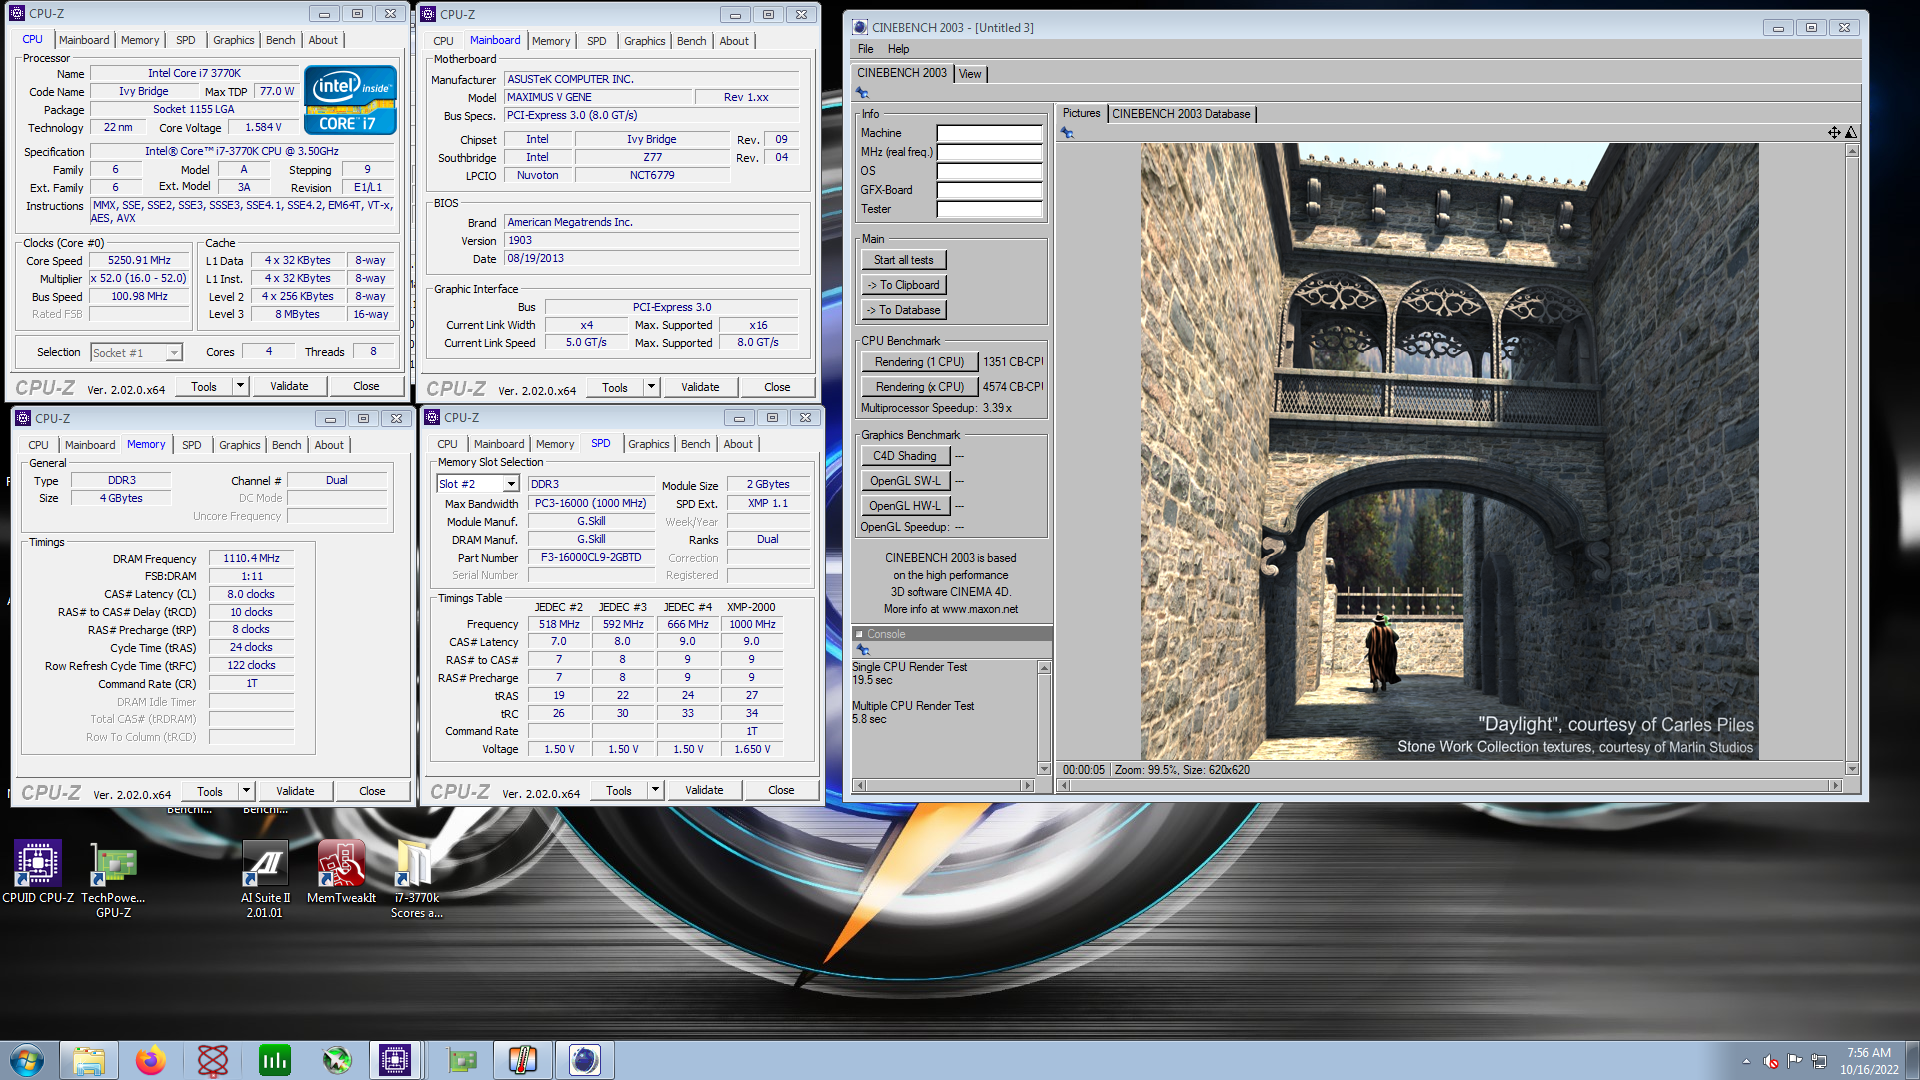Launch the AI Suite II 2.01.01 shortcut
1920x1080 pixels.
(x=265, y=878)
